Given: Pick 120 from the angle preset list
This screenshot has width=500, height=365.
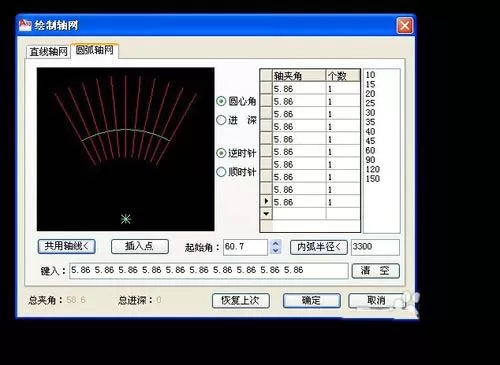Looking at the screenshot, I should pos(373,169).
